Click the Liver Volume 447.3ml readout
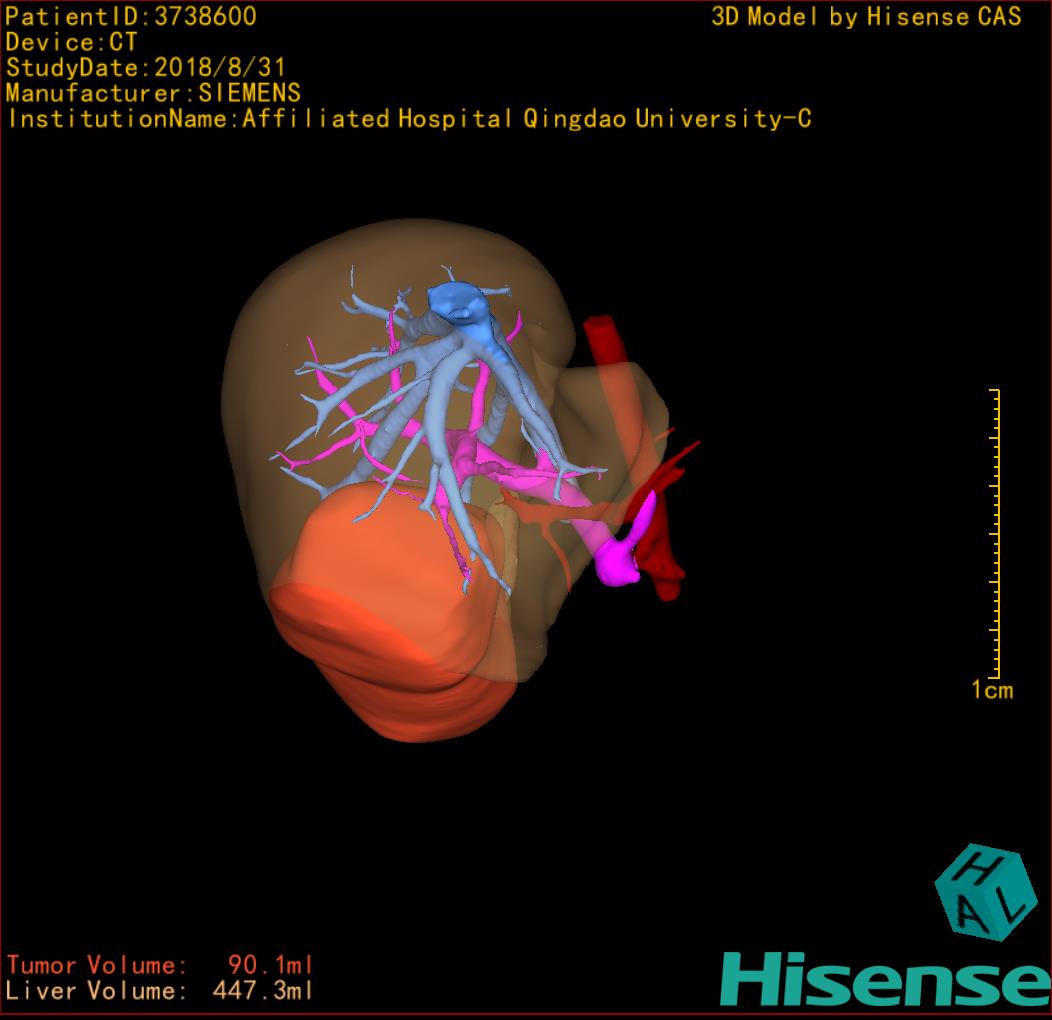 tap(160, 991)
